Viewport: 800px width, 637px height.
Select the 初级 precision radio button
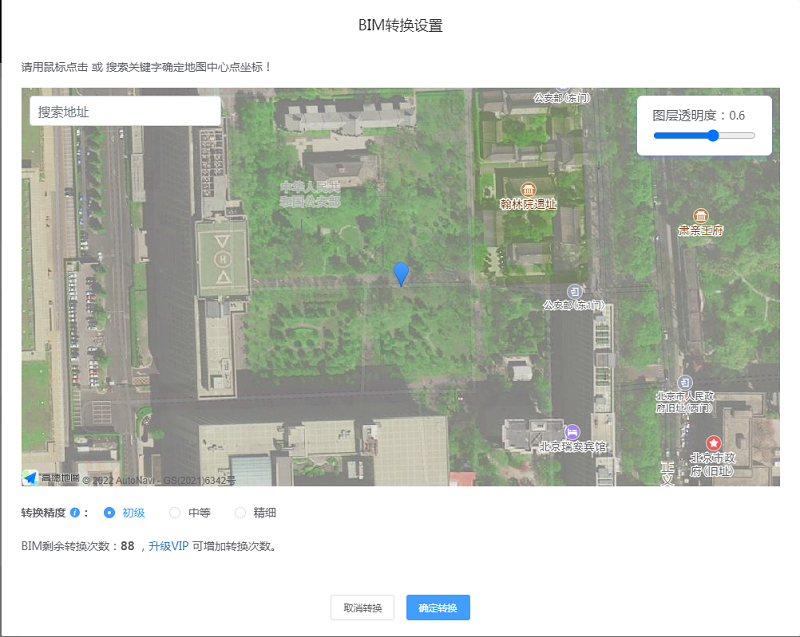pos(109,513)
